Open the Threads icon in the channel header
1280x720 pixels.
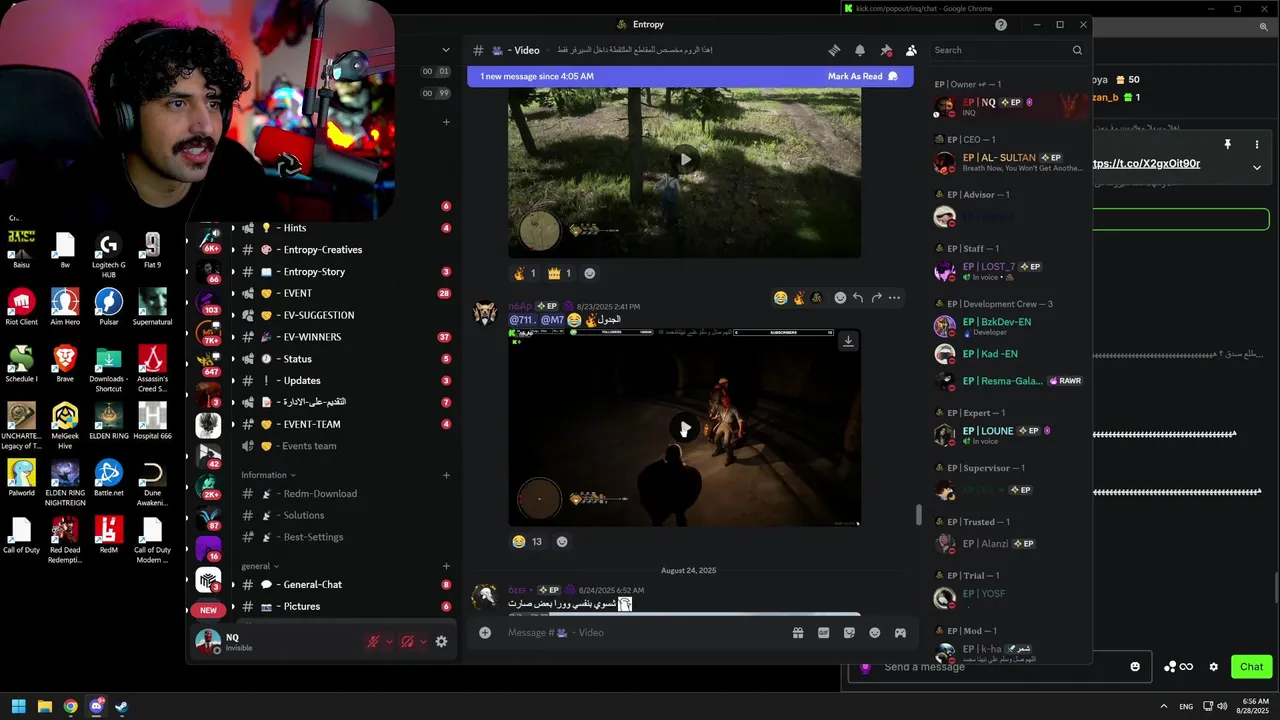pos(834,50)
